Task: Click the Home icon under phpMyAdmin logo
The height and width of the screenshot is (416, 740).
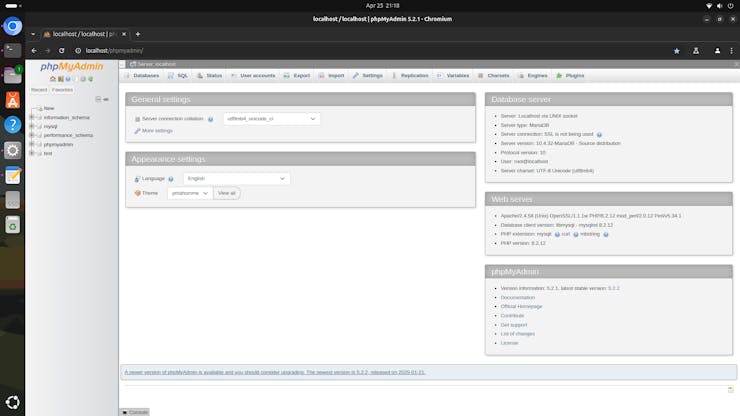Action: point(53,79)
